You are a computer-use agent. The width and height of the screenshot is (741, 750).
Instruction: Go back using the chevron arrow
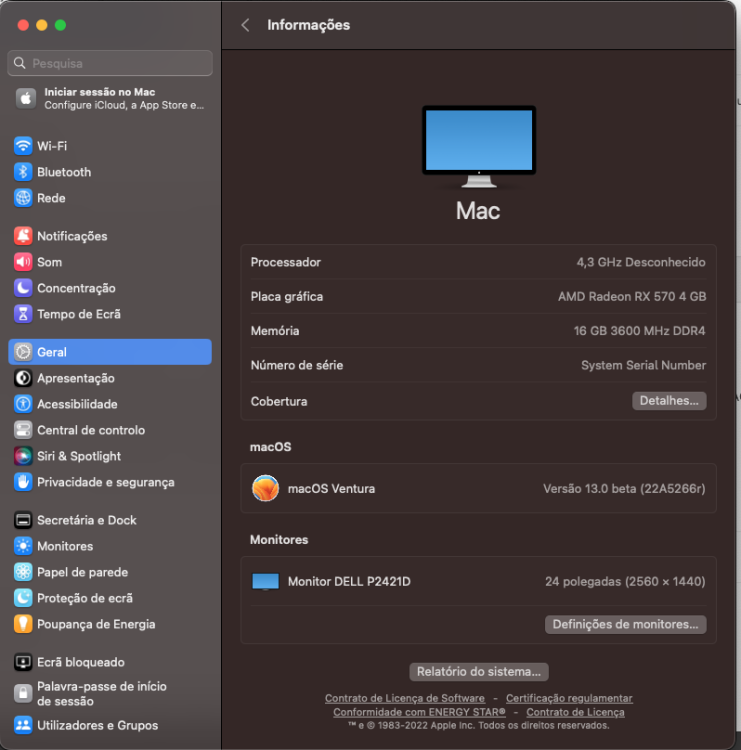tap(245, 25)
